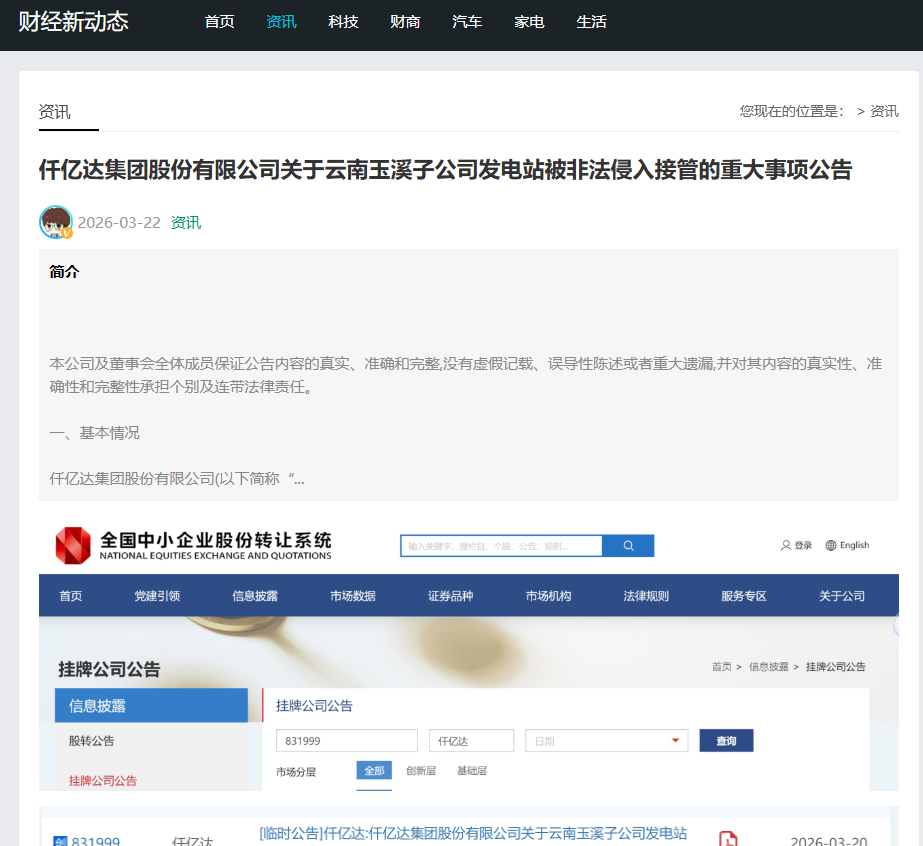
Task: Click the green 资讯 tag beside date
Action: click(x=185, y=223)
